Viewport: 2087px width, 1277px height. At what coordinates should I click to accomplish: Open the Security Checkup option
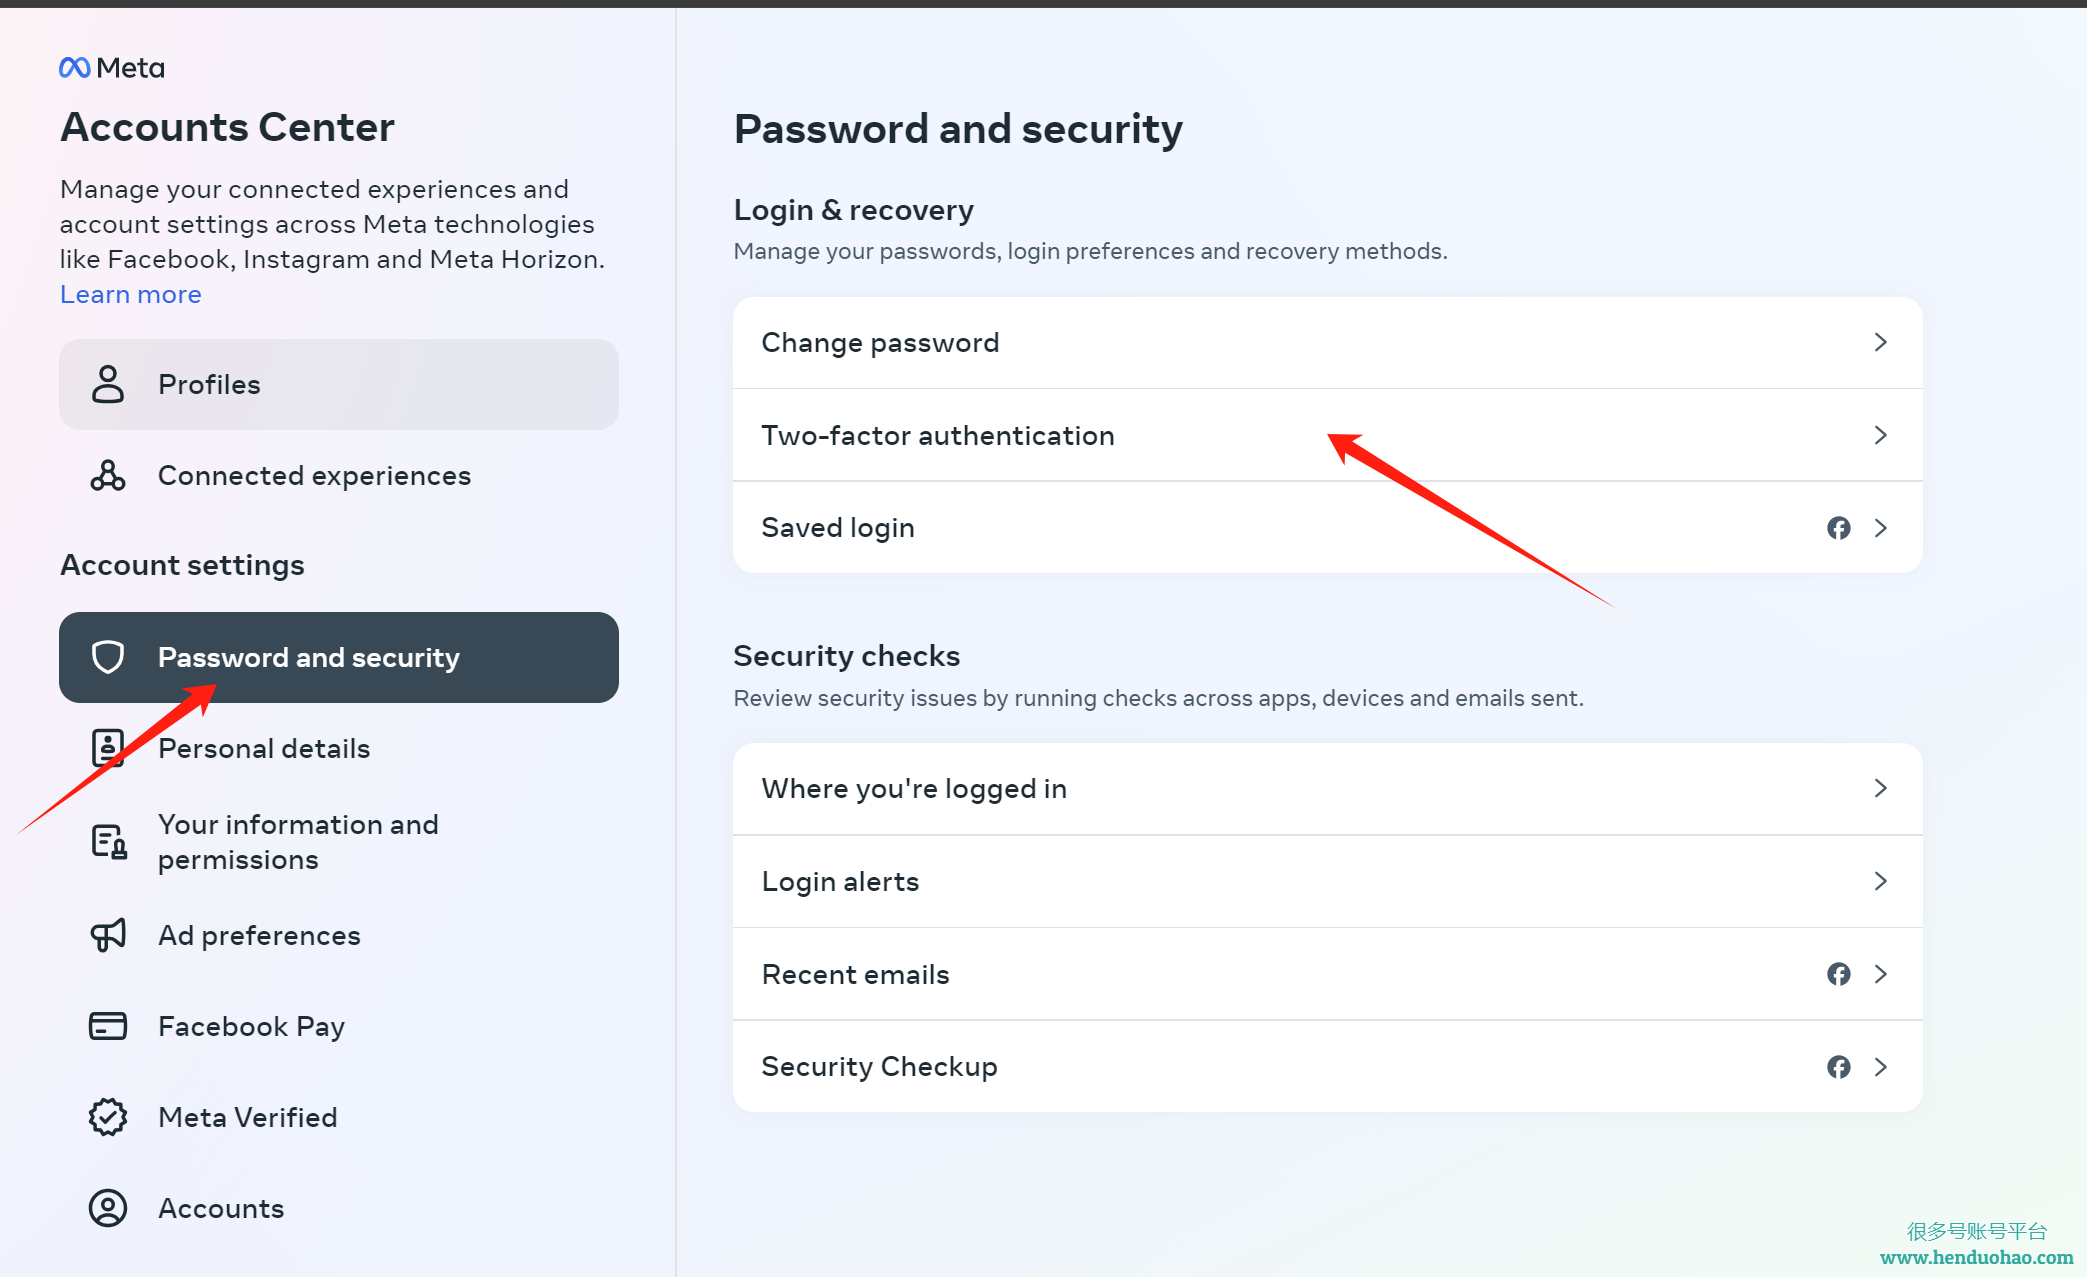1328,1067
